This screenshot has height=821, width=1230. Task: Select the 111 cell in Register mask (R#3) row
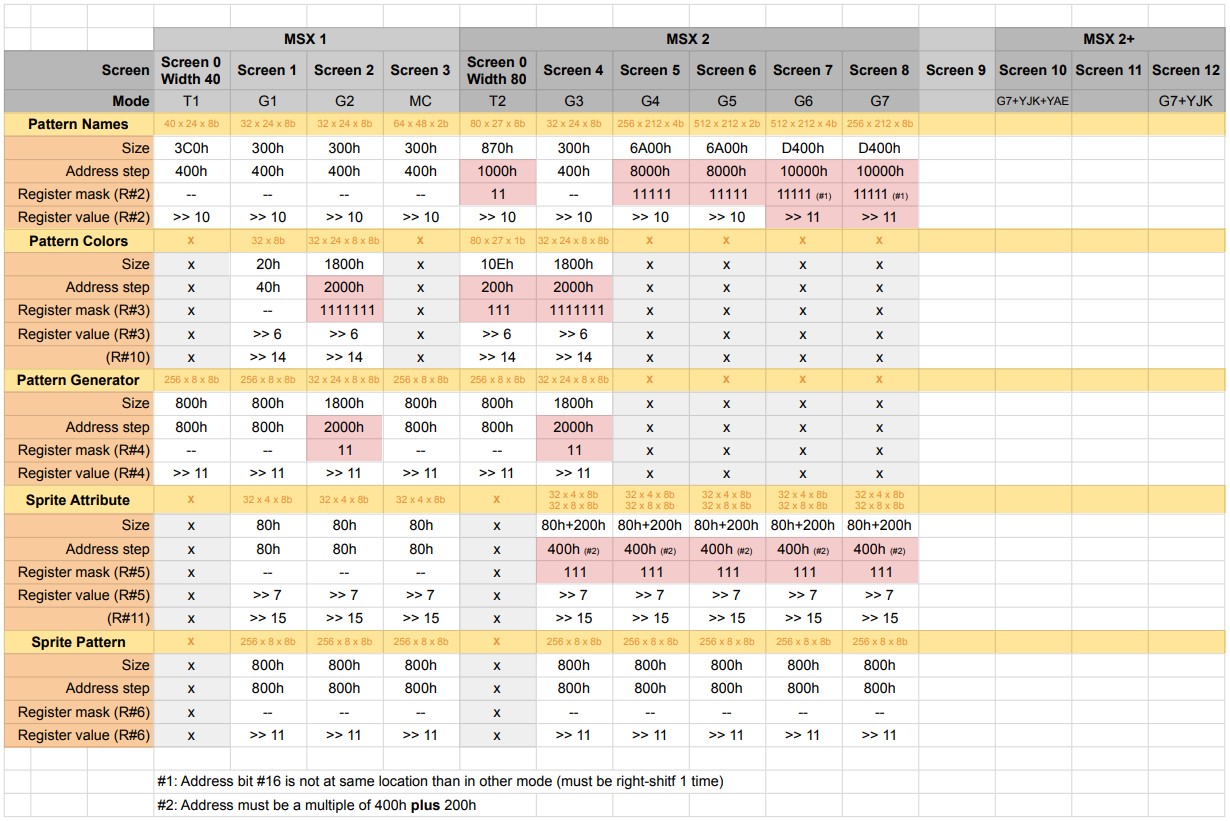497,310
